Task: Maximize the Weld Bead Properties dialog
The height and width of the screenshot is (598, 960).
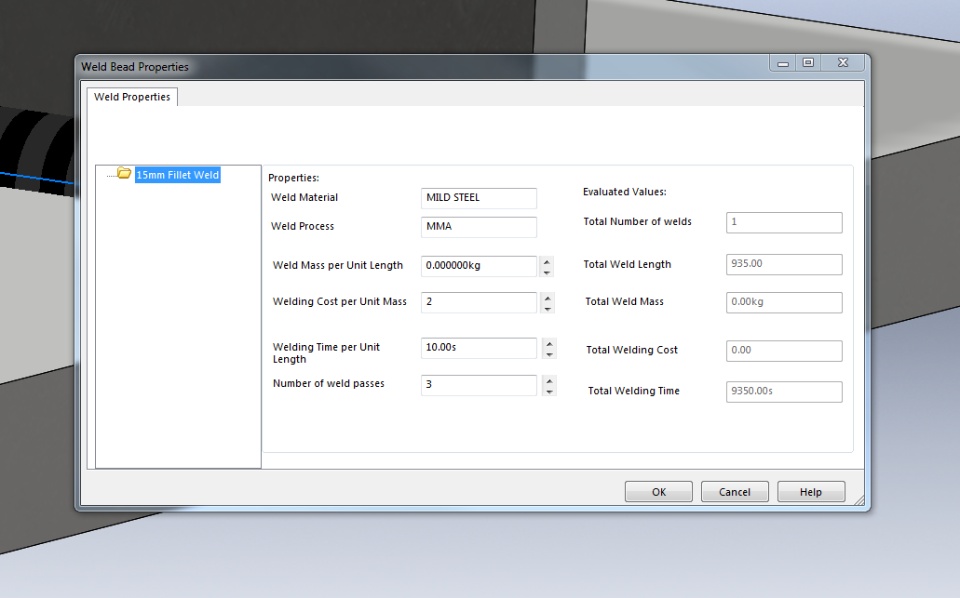Action: tap(808, 62)
